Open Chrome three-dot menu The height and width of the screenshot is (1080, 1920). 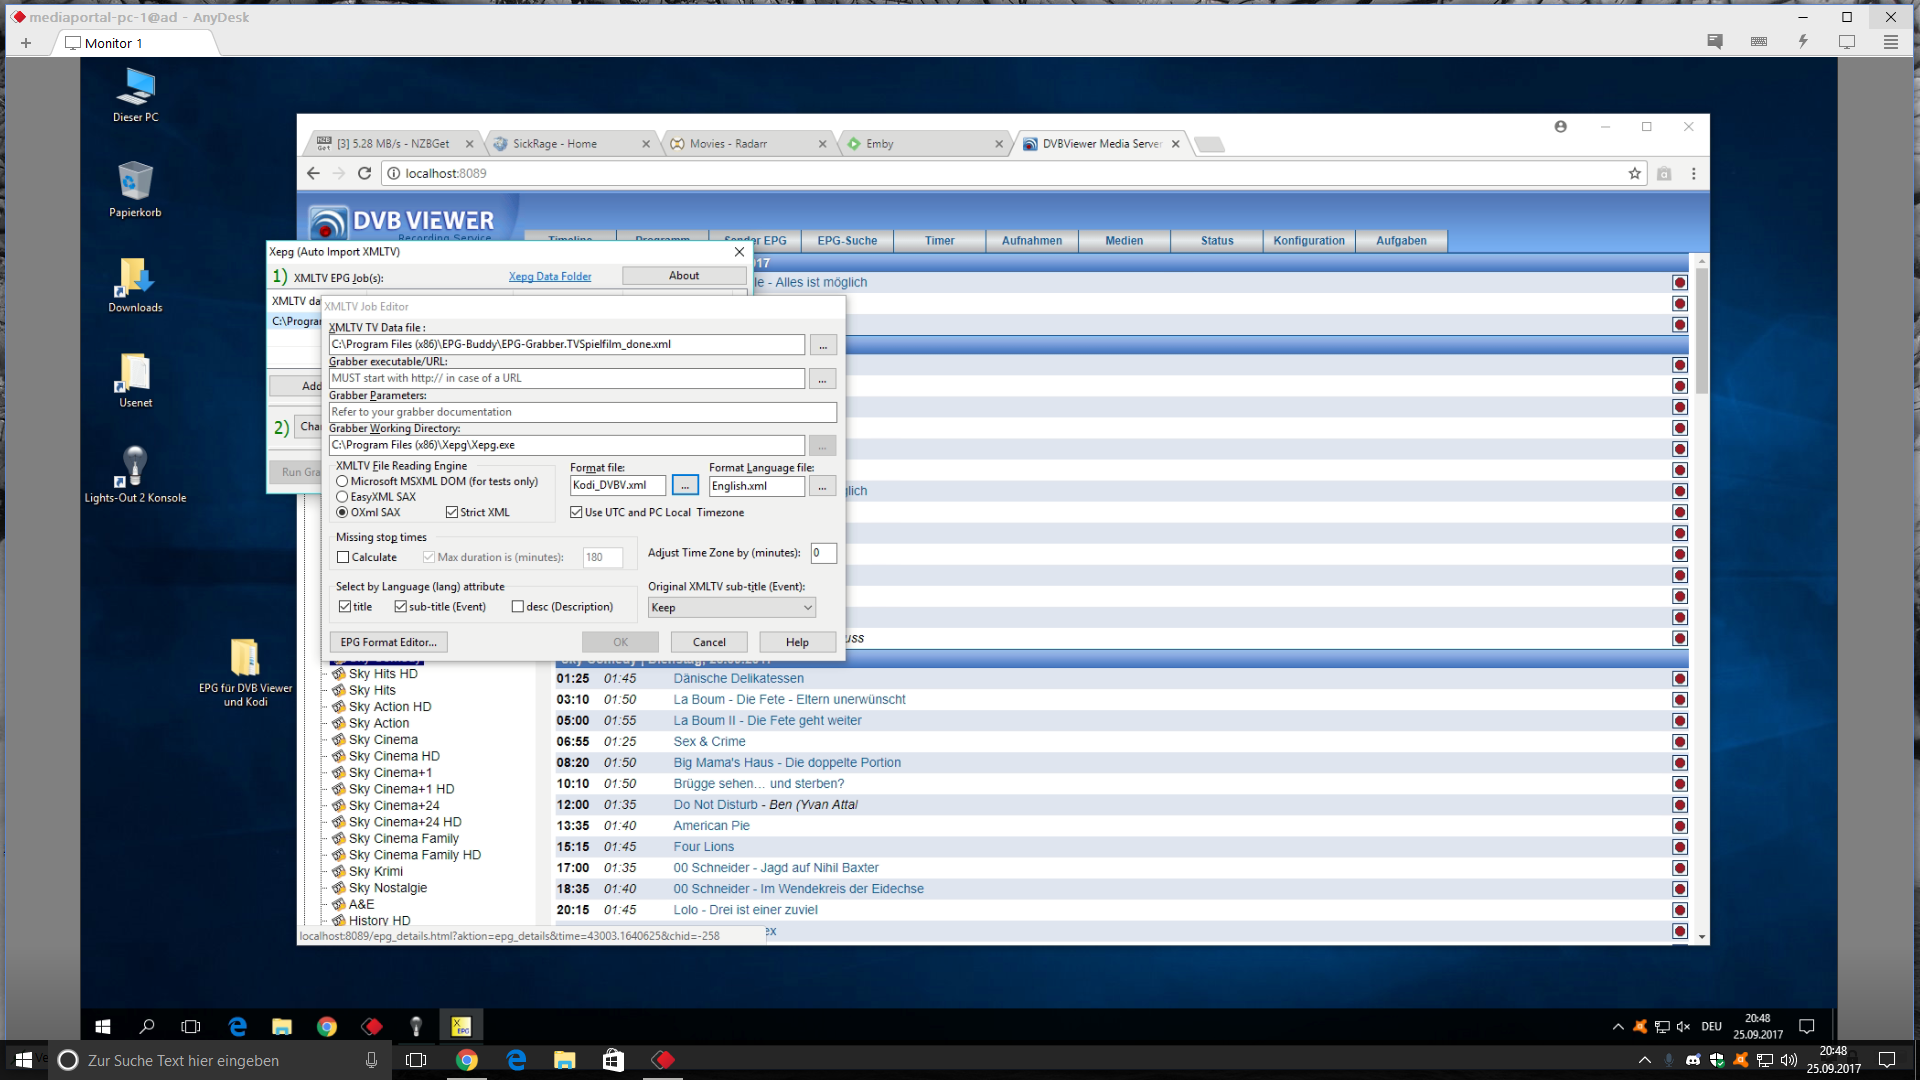coord(1693,173)
